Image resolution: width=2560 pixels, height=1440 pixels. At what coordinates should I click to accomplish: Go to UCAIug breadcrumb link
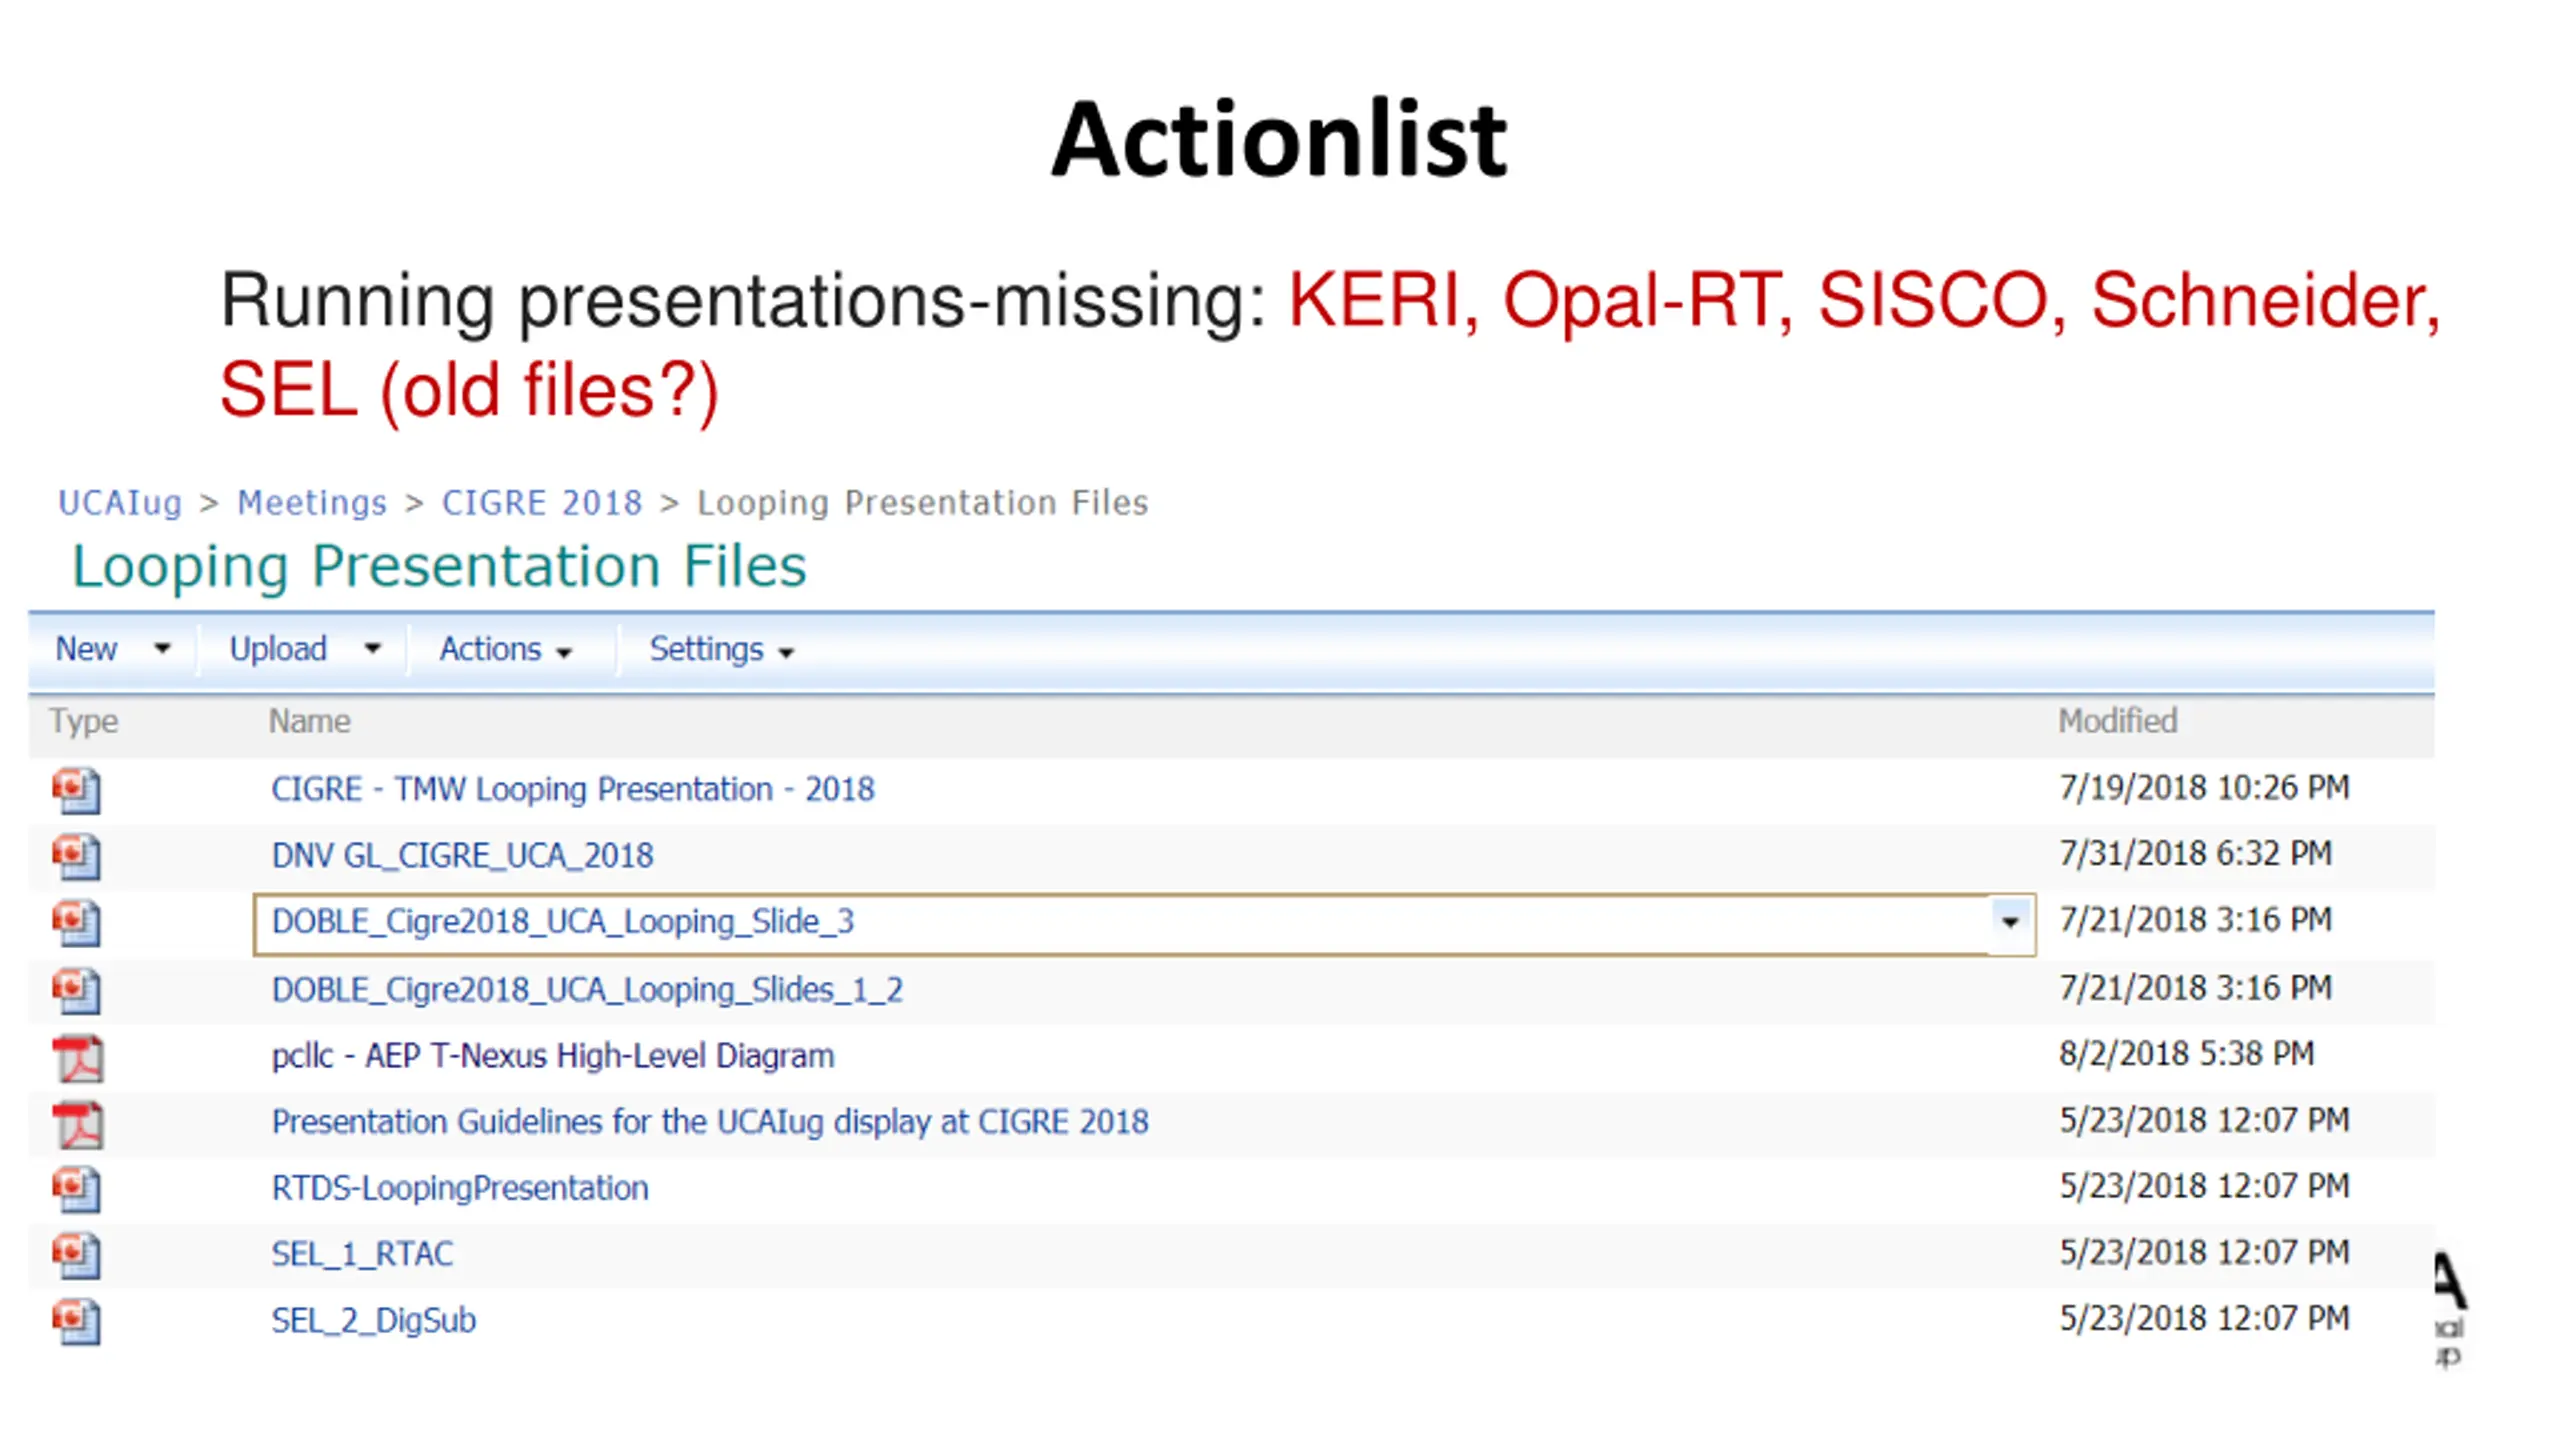point(120,503)
